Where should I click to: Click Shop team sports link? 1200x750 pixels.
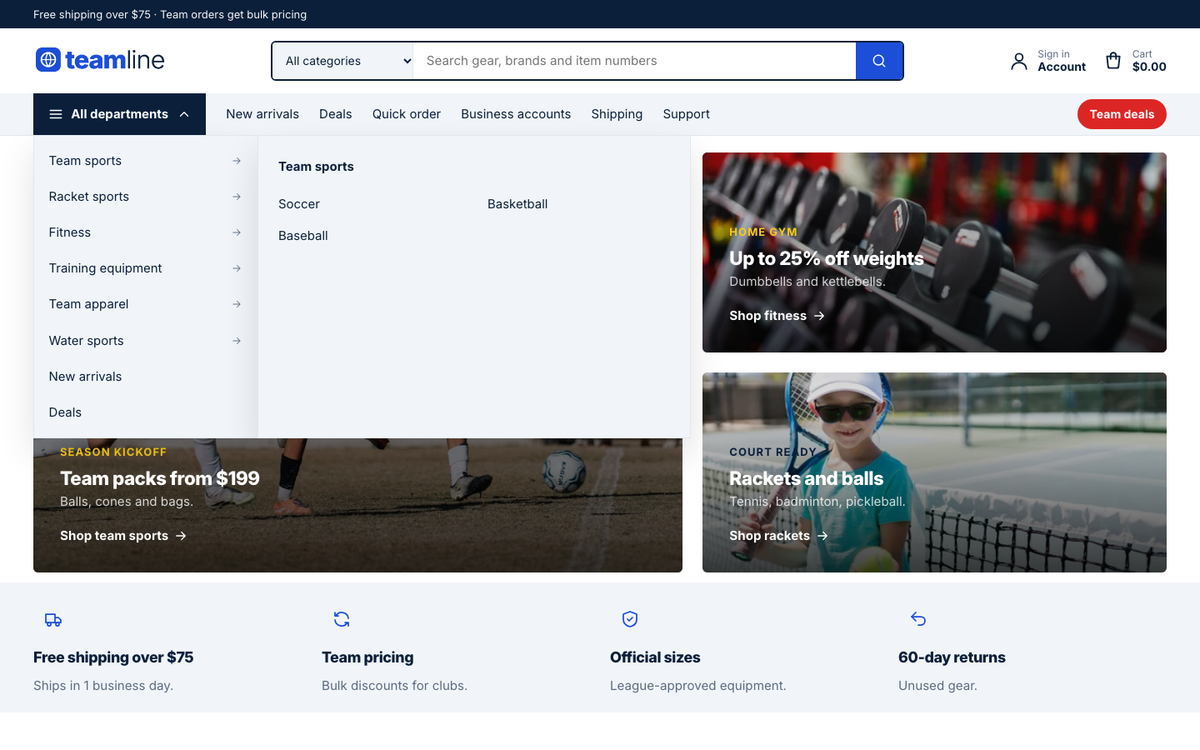click(123, 536)
